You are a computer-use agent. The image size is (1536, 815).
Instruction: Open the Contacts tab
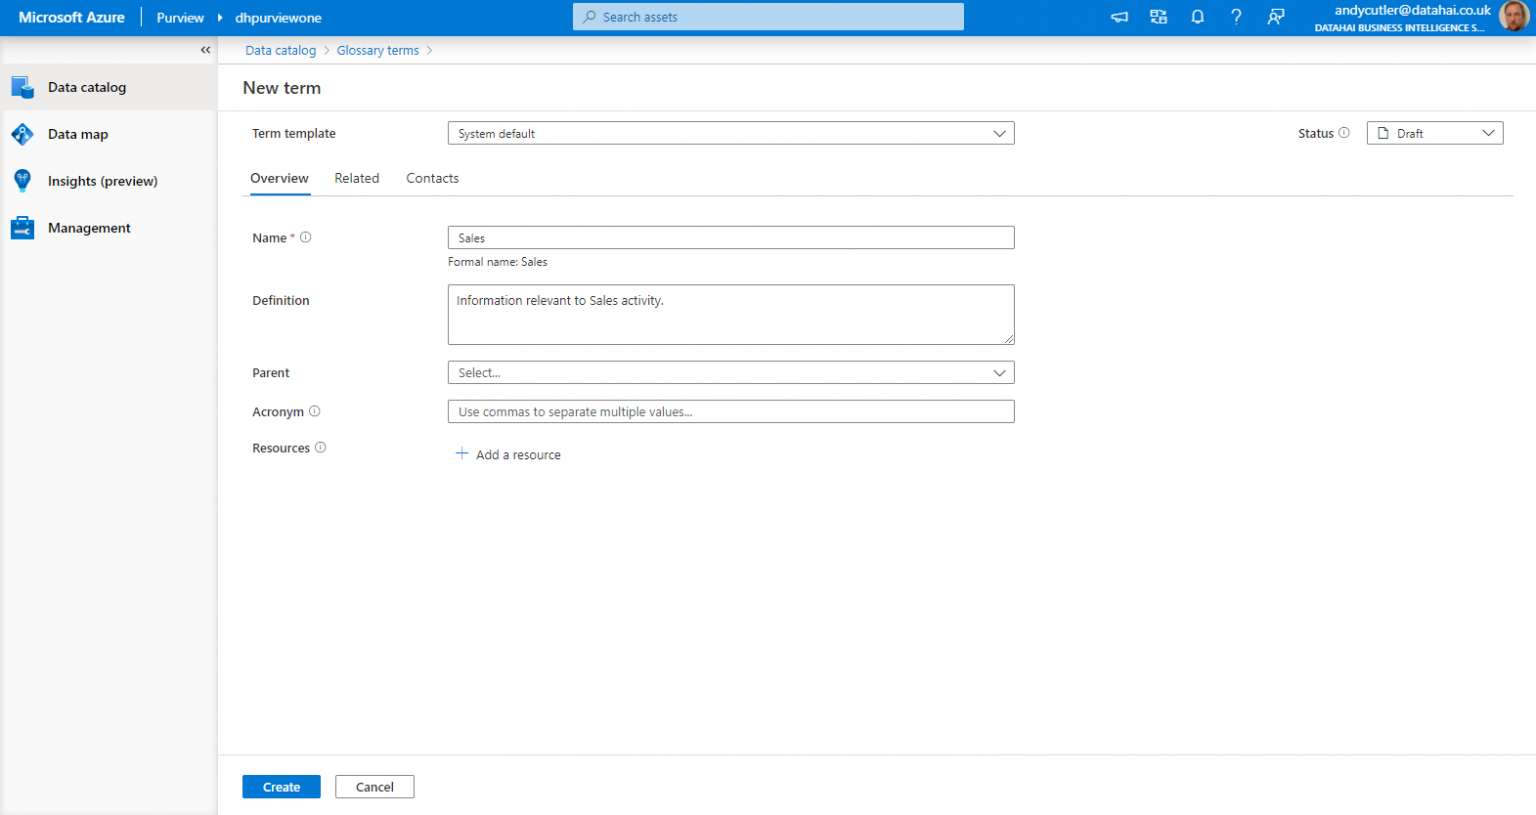coord(432,177)
